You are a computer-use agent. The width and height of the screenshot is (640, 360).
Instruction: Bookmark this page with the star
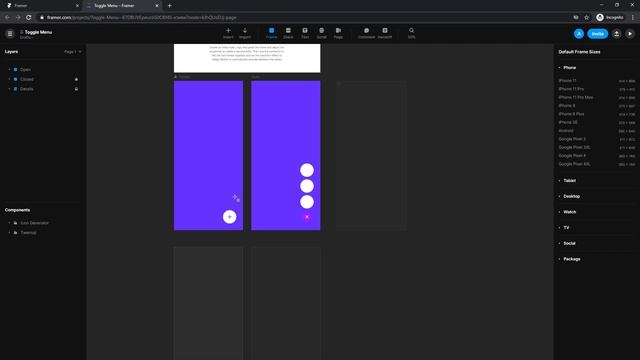pos(587,18)
